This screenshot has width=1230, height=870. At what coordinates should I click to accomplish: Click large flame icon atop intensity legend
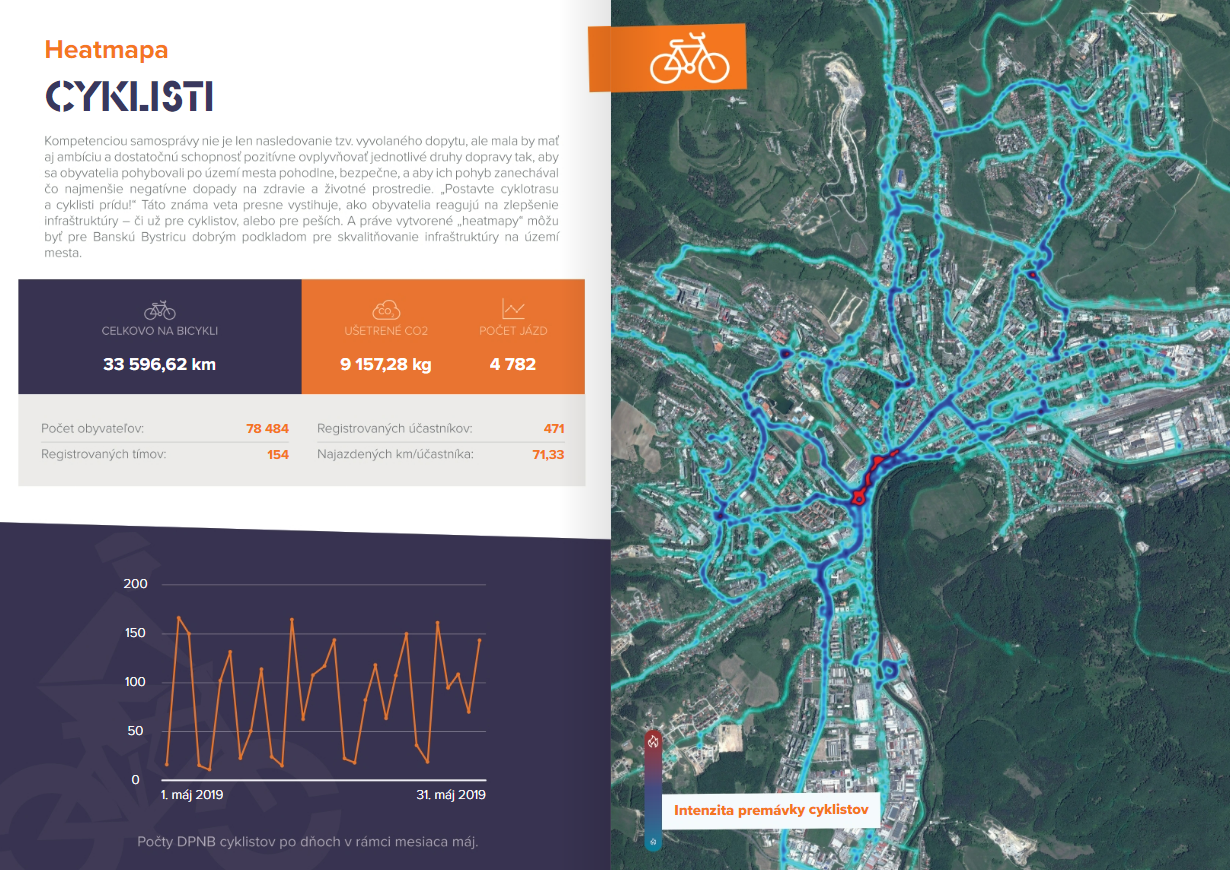(x=653, y=741)
